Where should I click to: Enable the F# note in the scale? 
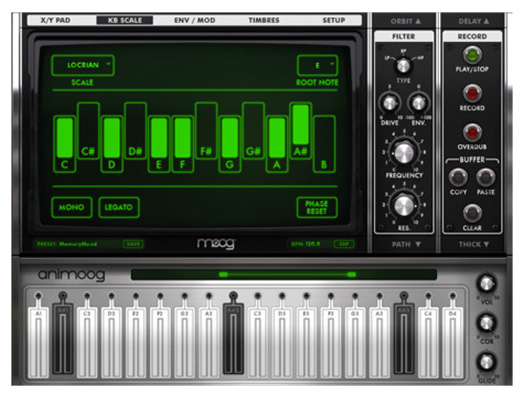[206, 131]
